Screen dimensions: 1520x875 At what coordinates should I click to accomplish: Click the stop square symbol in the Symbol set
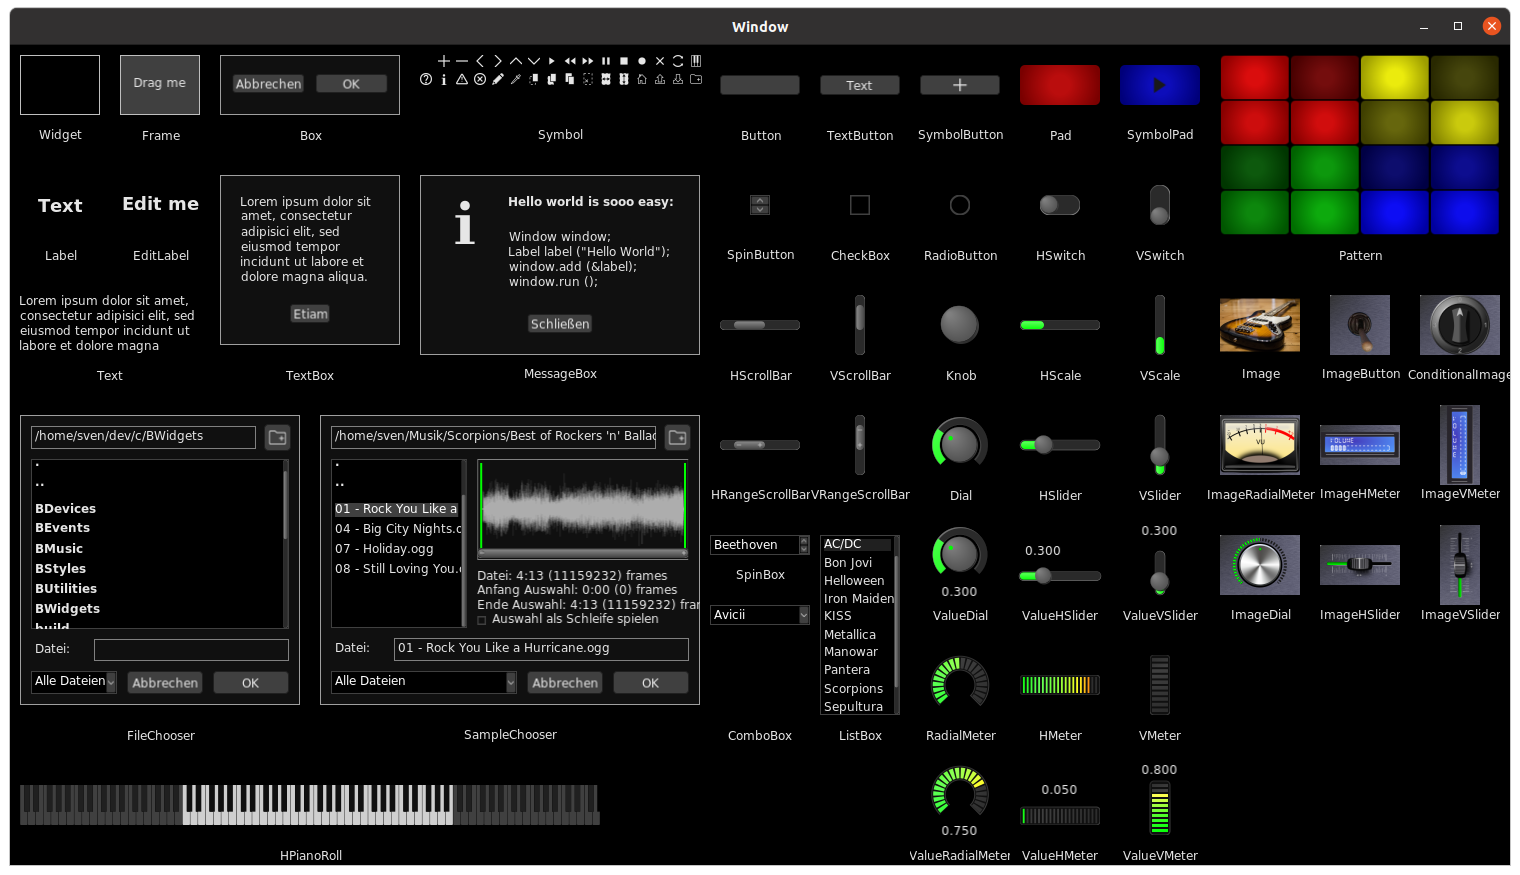point(624,61)
